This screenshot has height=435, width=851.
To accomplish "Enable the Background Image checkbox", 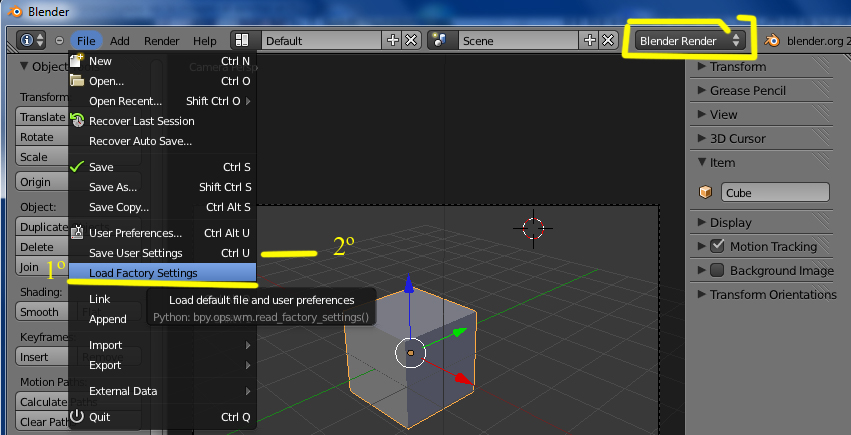I will [x=717, y=270].
